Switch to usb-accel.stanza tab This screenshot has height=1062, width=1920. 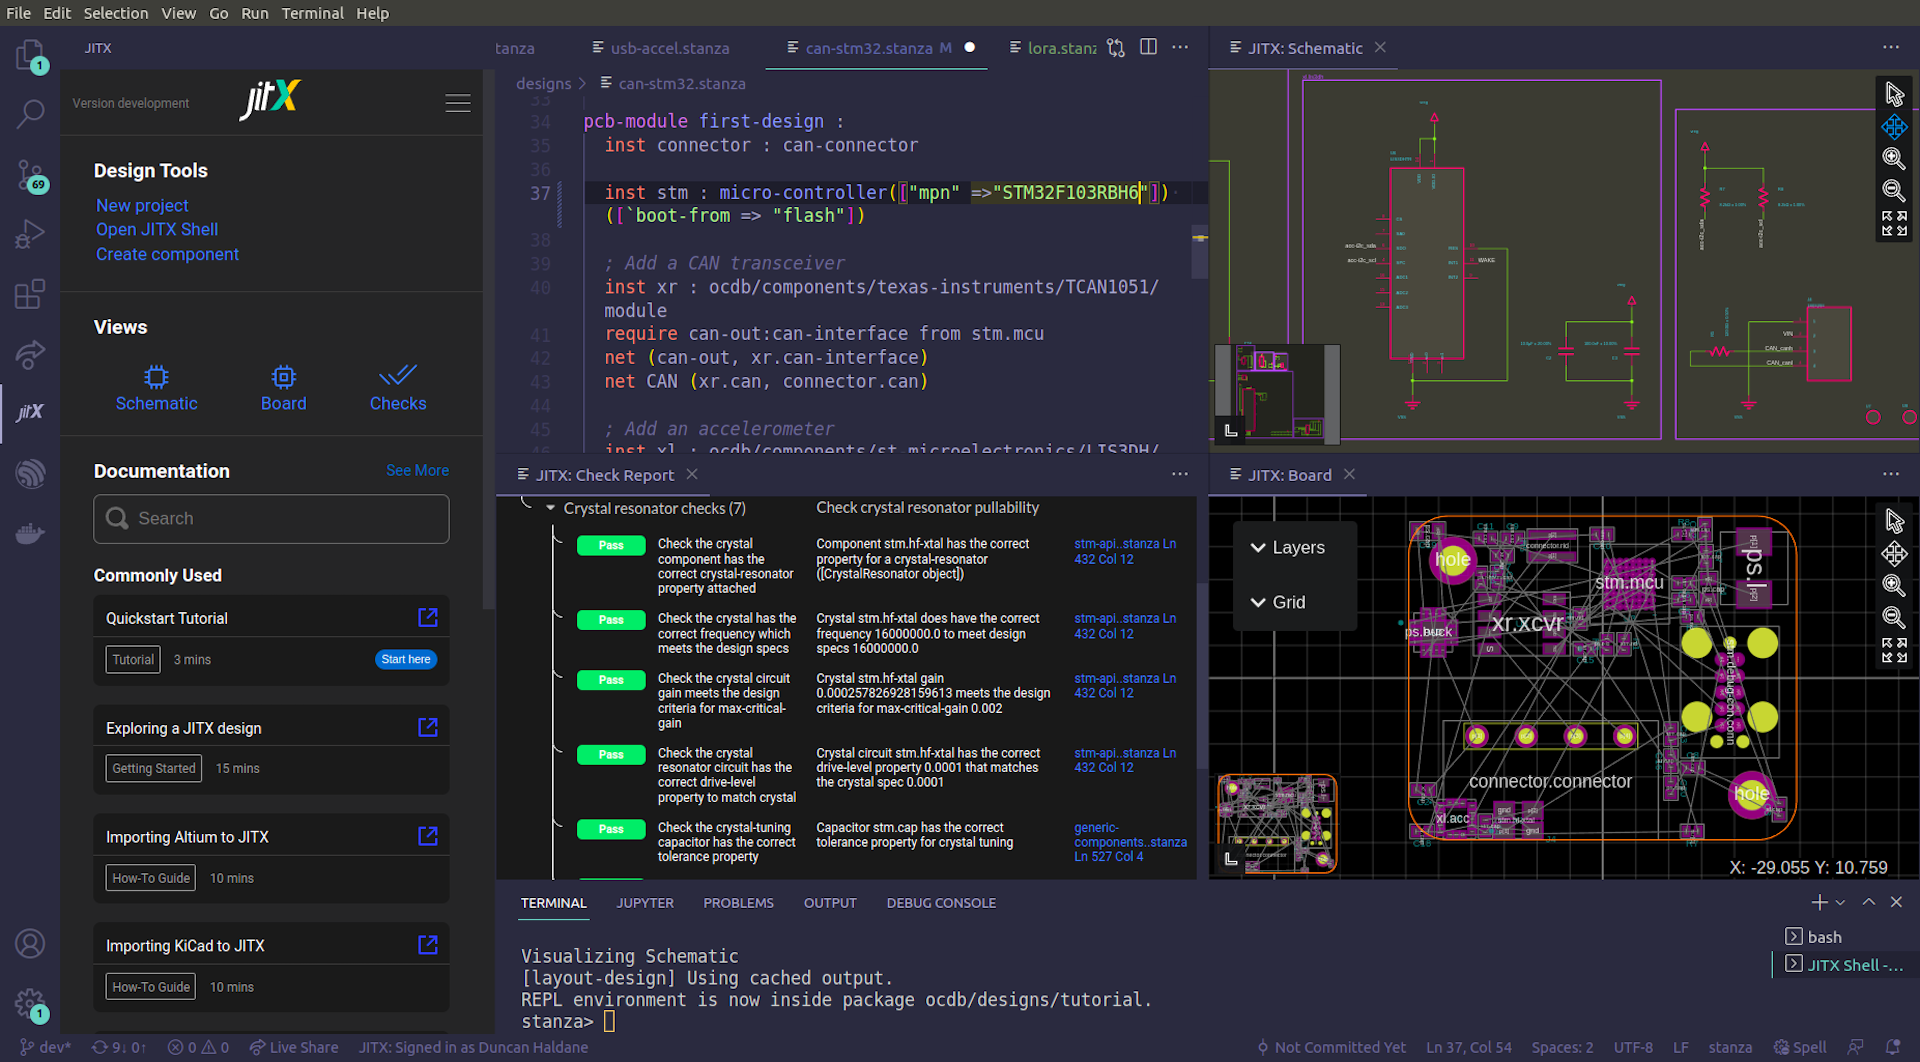[660, 48]
